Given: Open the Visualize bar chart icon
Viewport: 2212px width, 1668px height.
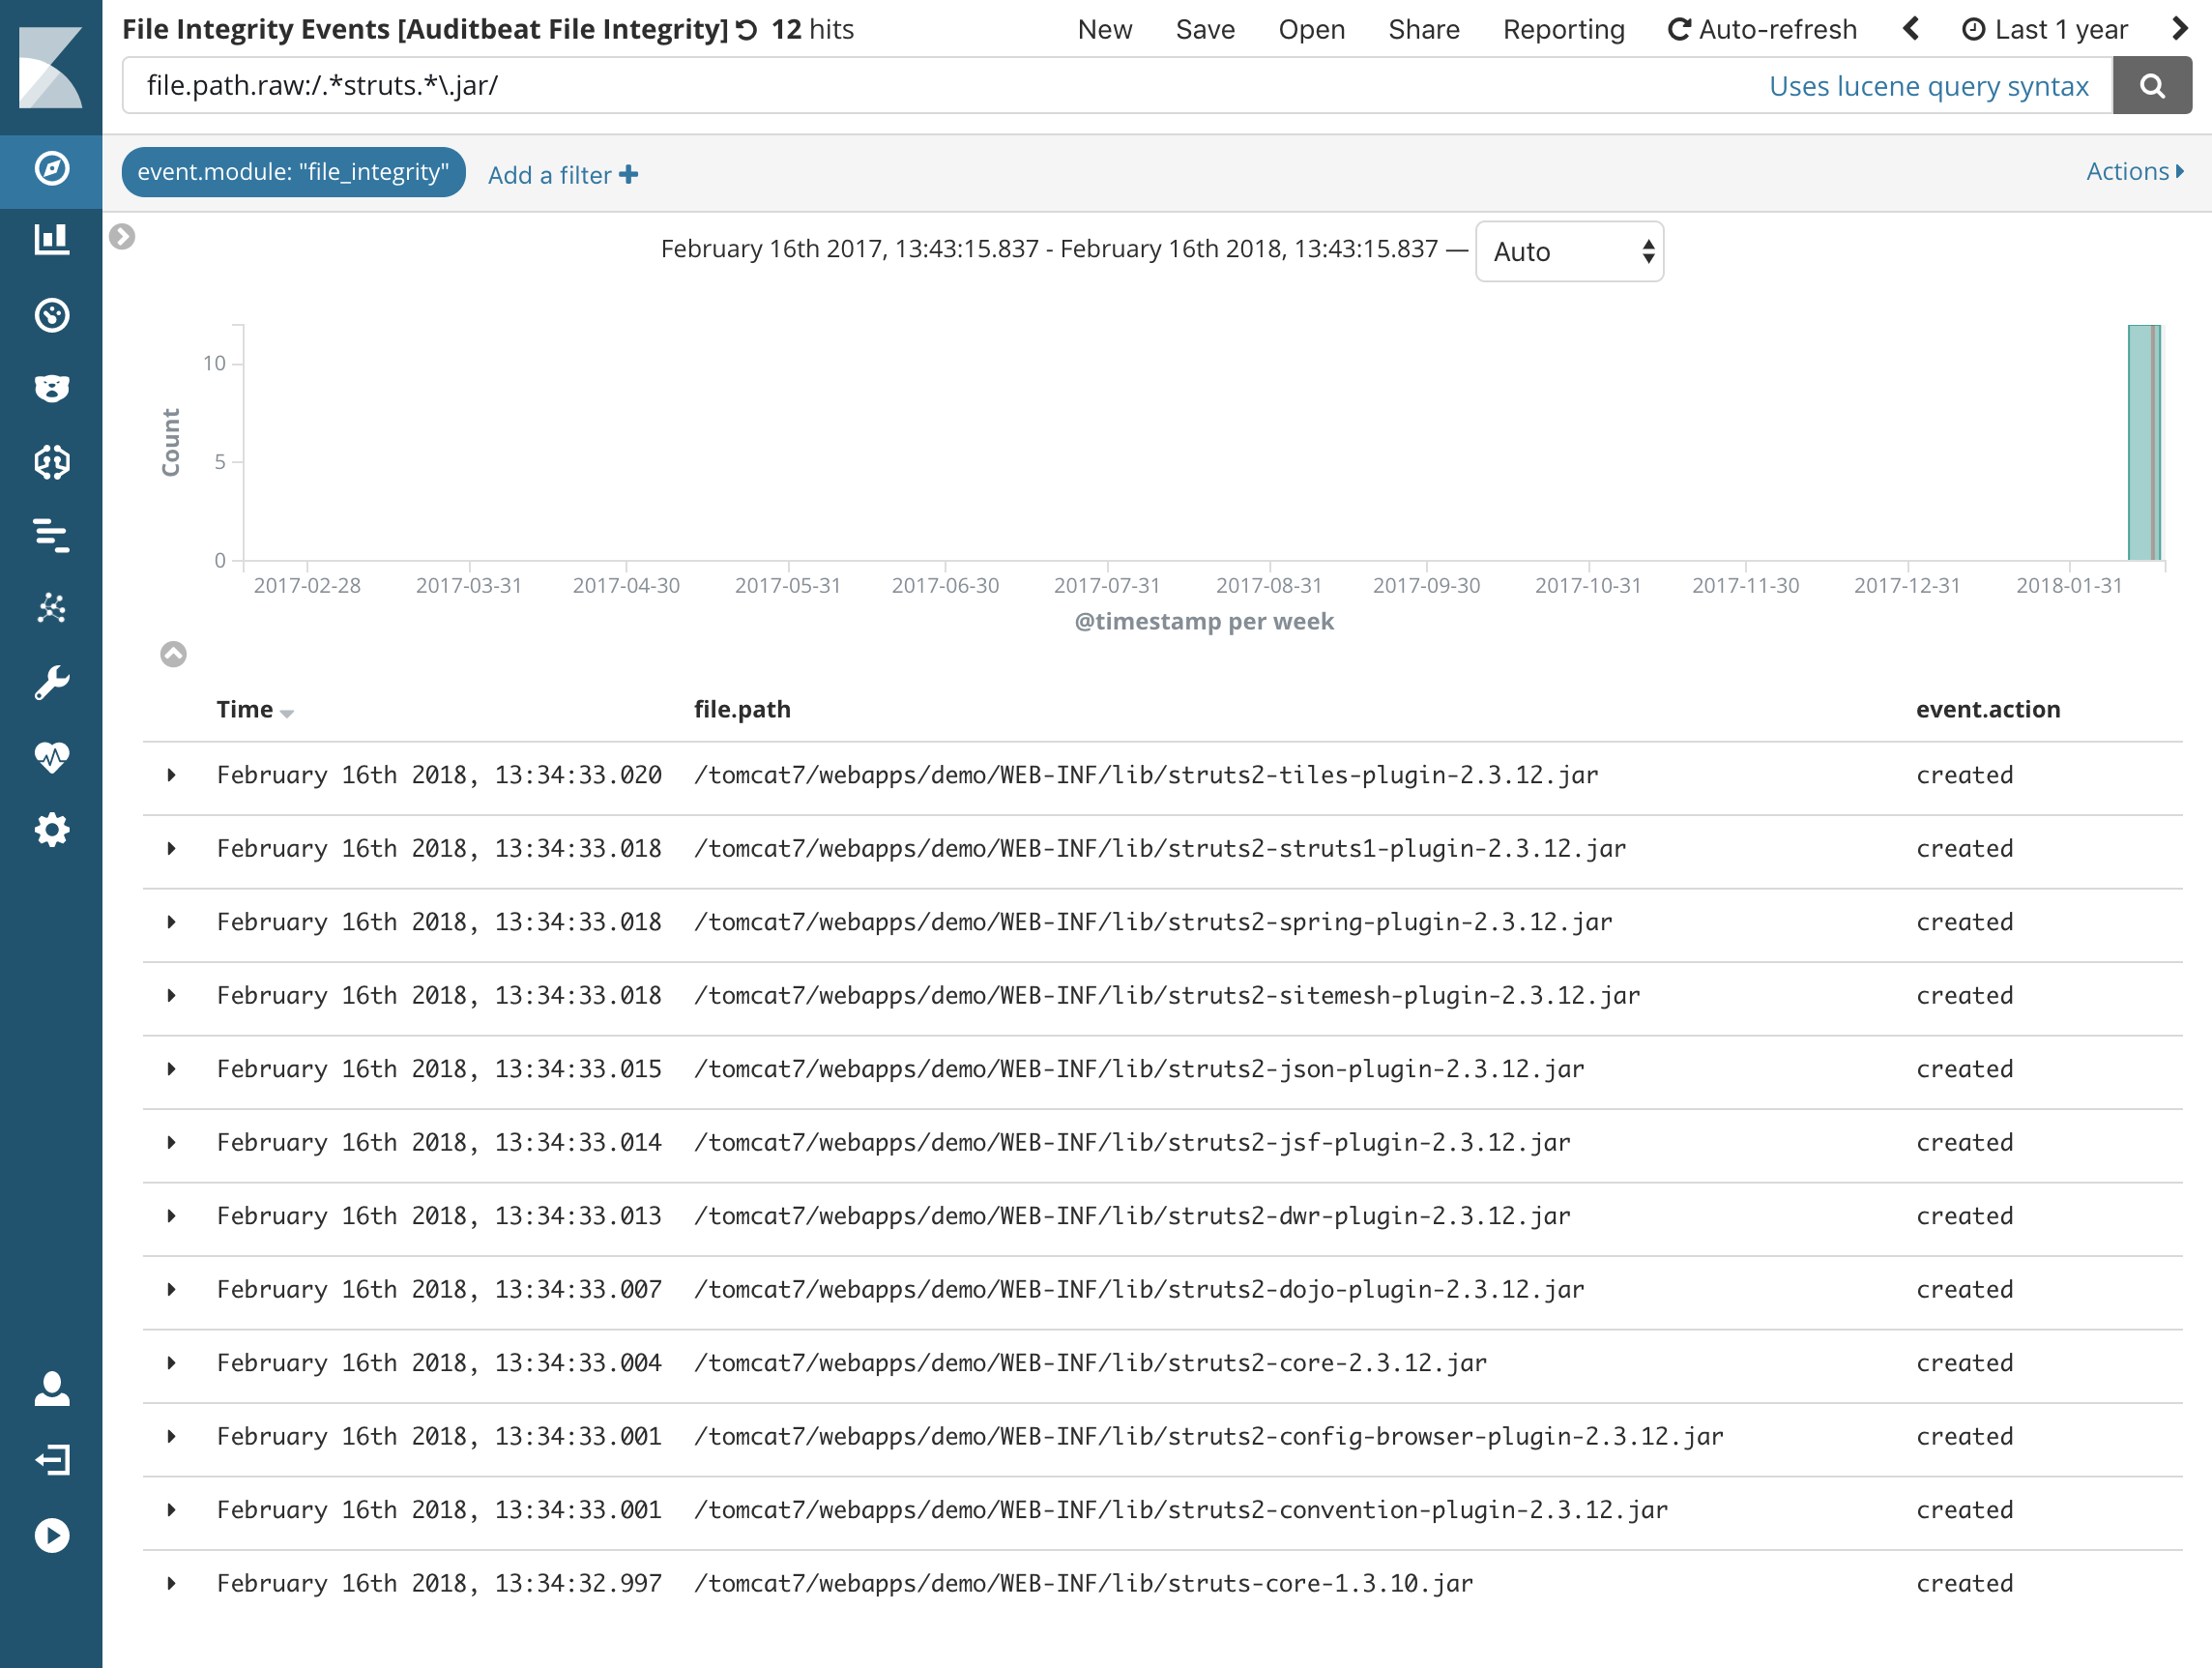Looking at the screenshot, I should pos(51,240).
